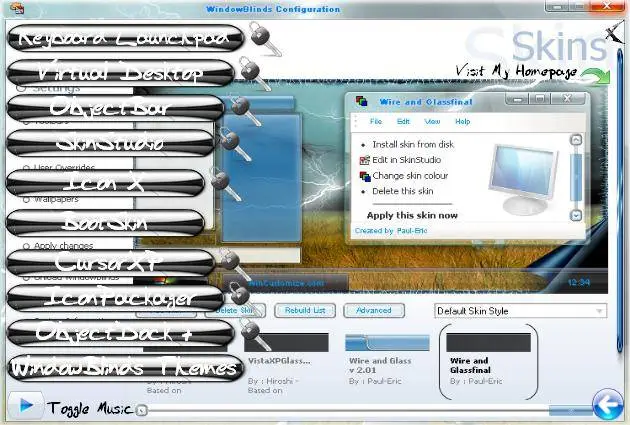Click the Wire and Glassfinal preview title icon
Image resolution: width=630 pixels, height=425 pixels.
coord(361,101)
